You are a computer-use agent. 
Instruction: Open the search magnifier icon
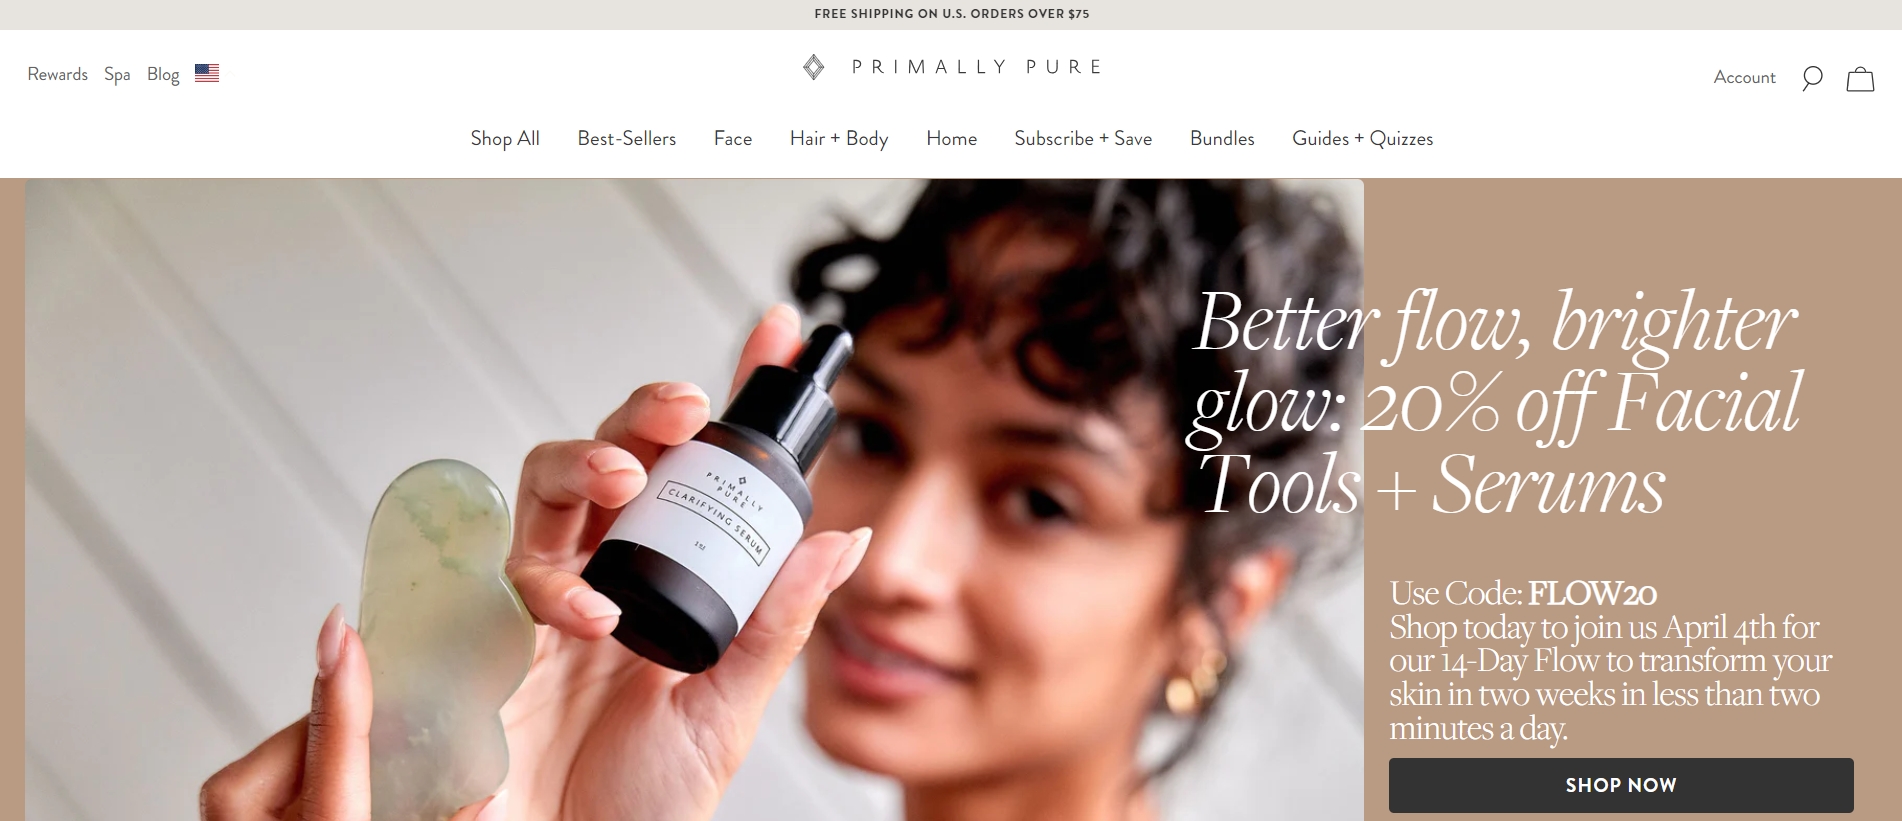point(1812,78)
